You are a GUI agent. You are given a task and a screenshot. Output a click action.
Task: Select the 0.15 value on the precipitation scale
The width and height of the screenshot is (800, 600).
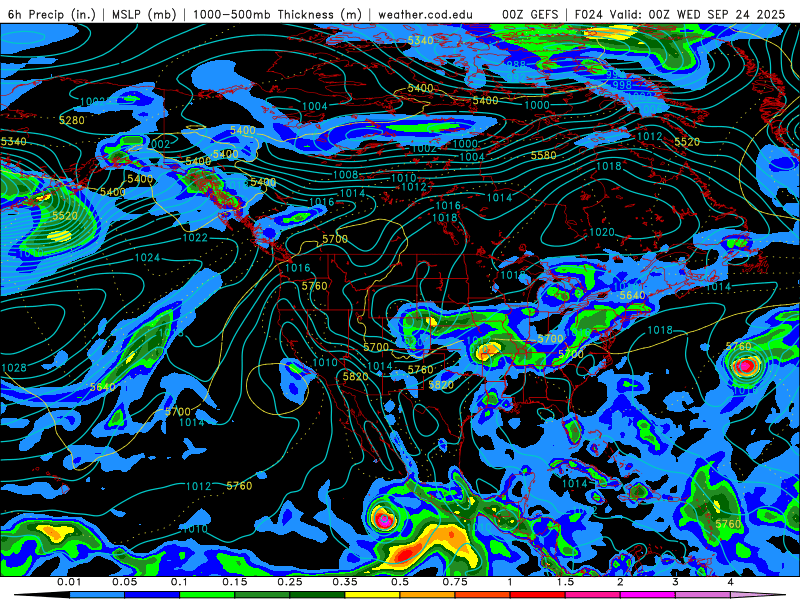click(235, 582)
